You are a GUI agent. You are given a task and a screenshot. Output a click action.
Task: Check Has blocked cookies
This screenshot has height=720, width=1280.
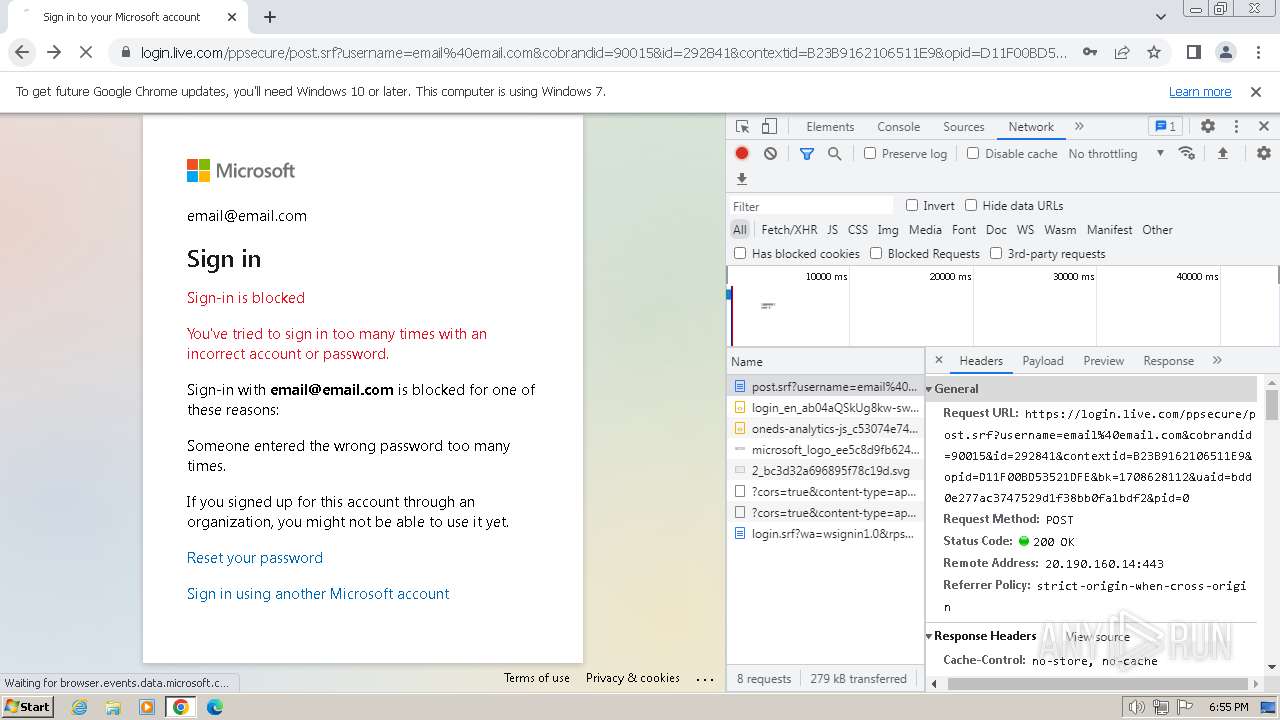(x=740, y=253)
